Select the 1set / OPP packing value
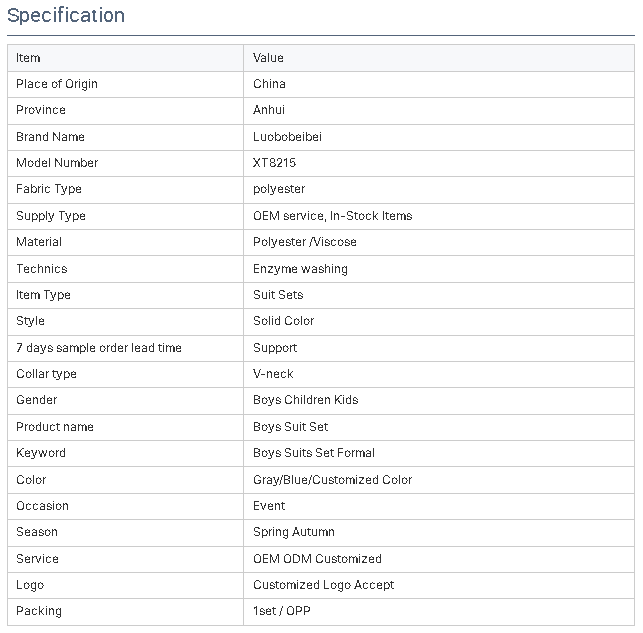Image resolution: width=643 pixels, height=633 pixels. [x=282, y=611]
